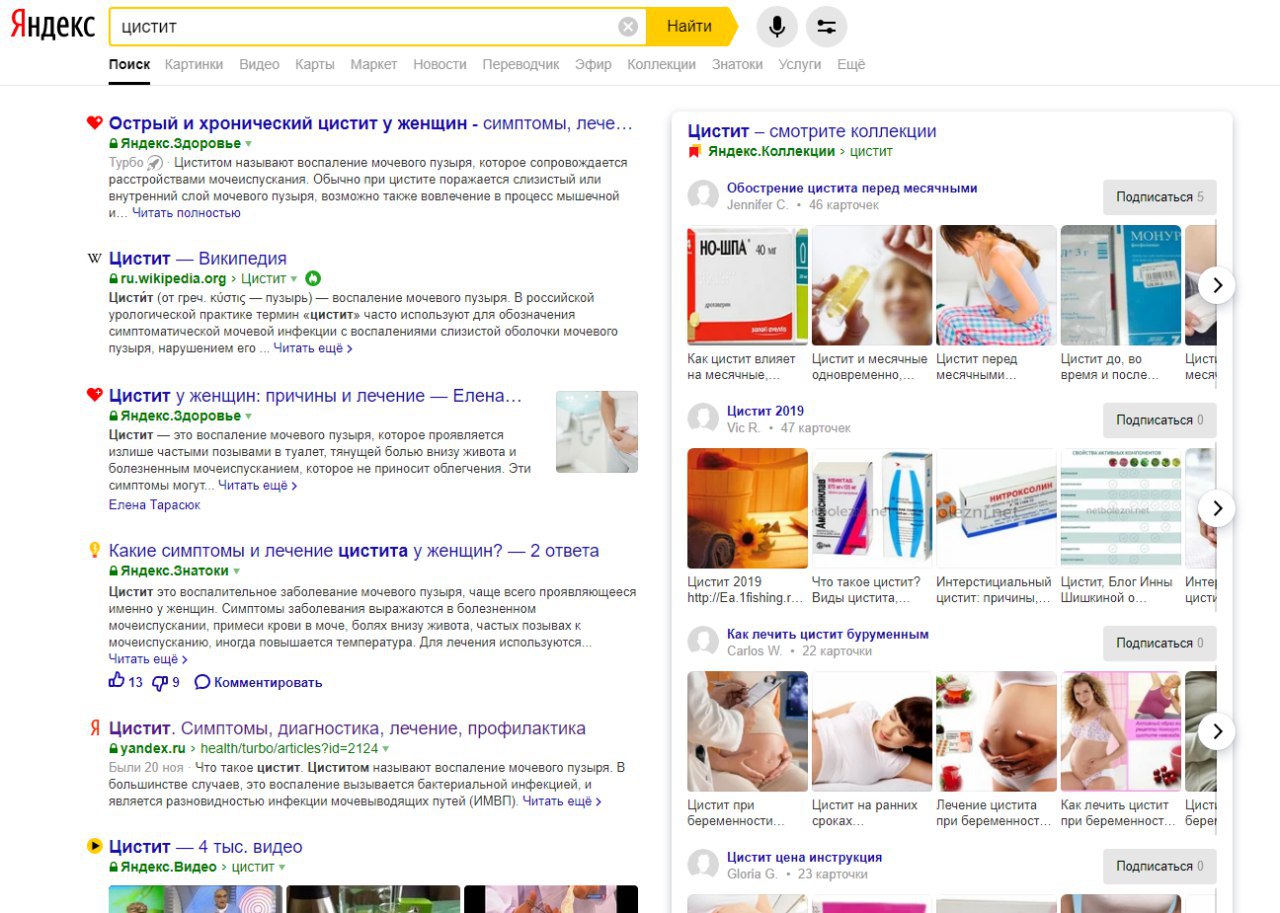Open Цистит у женщин: причины и лечение link

coord(315,395)
